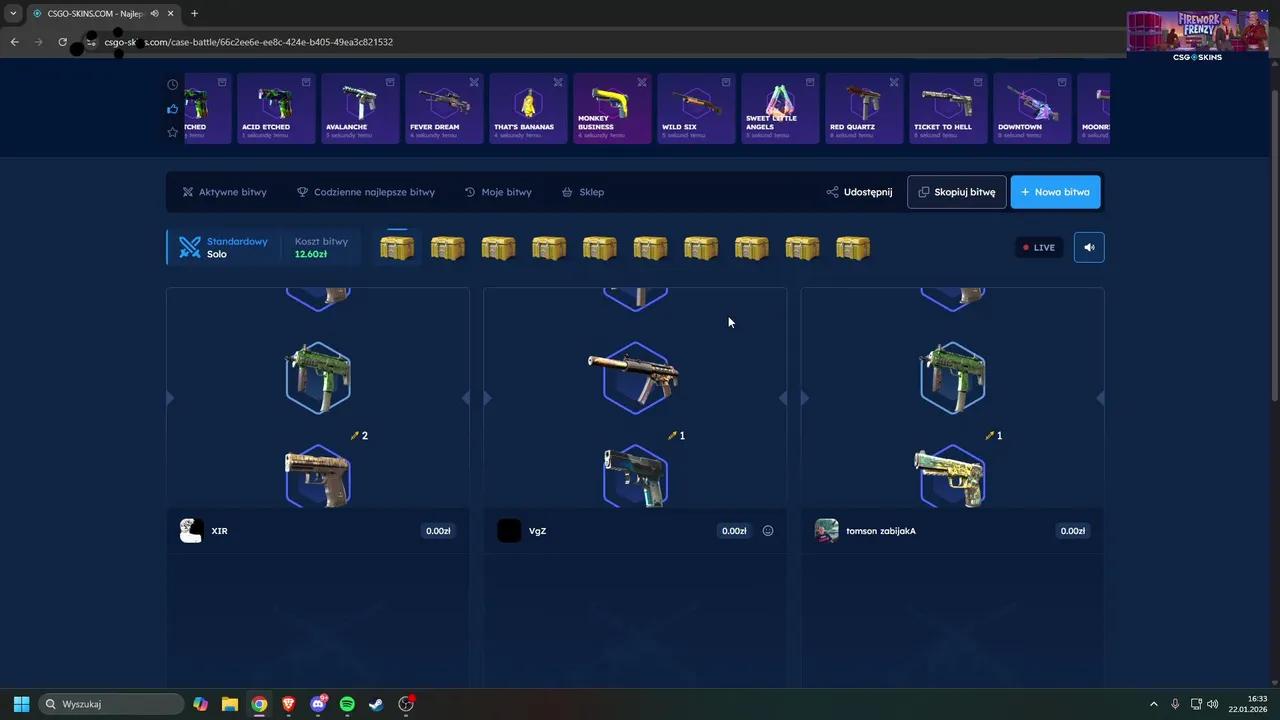This screenshot has height=720, width=1280.
Task: Select the thumbs-up best drops filter
Action: tap(172, 108)
